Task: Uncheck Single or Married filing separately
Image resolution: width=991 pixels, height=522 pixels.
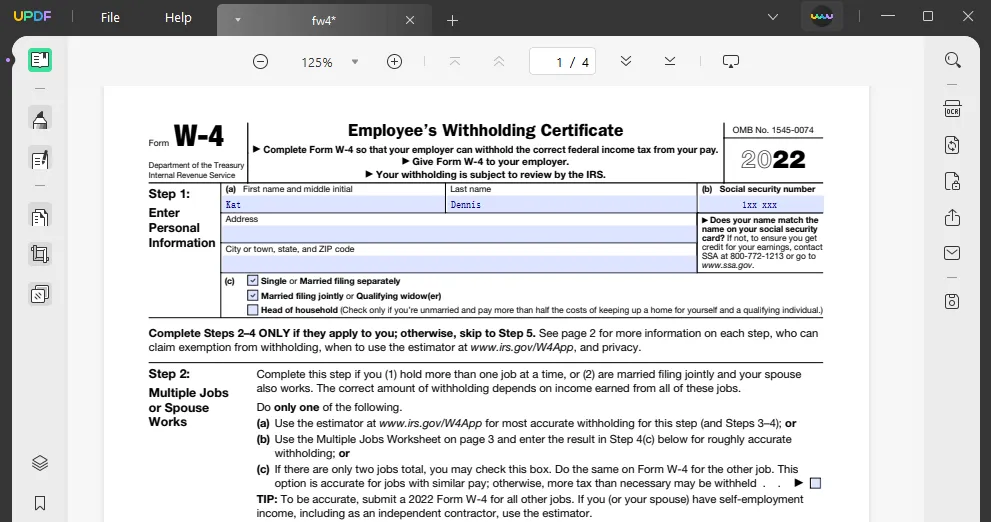Action: (253, 281)
